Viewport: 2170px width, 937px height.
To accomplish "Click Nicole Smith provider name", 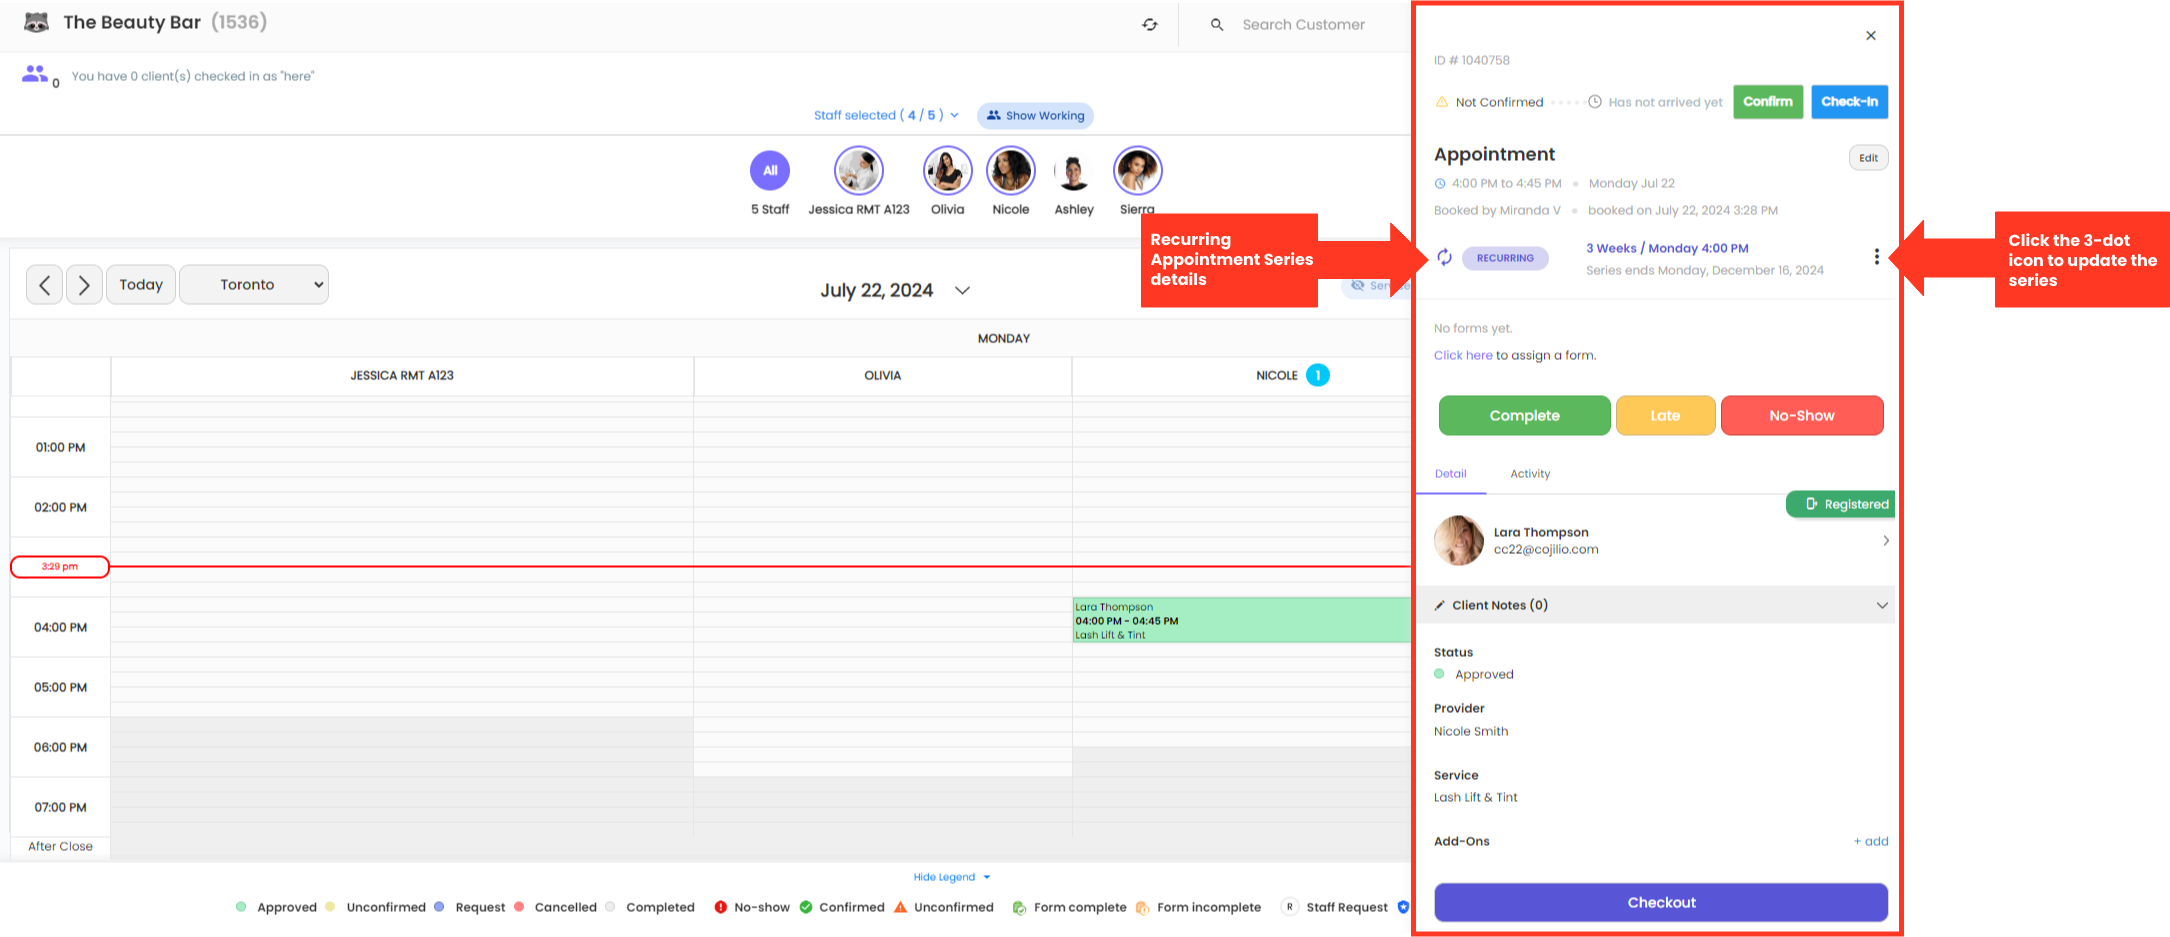I will (1471, 732).
